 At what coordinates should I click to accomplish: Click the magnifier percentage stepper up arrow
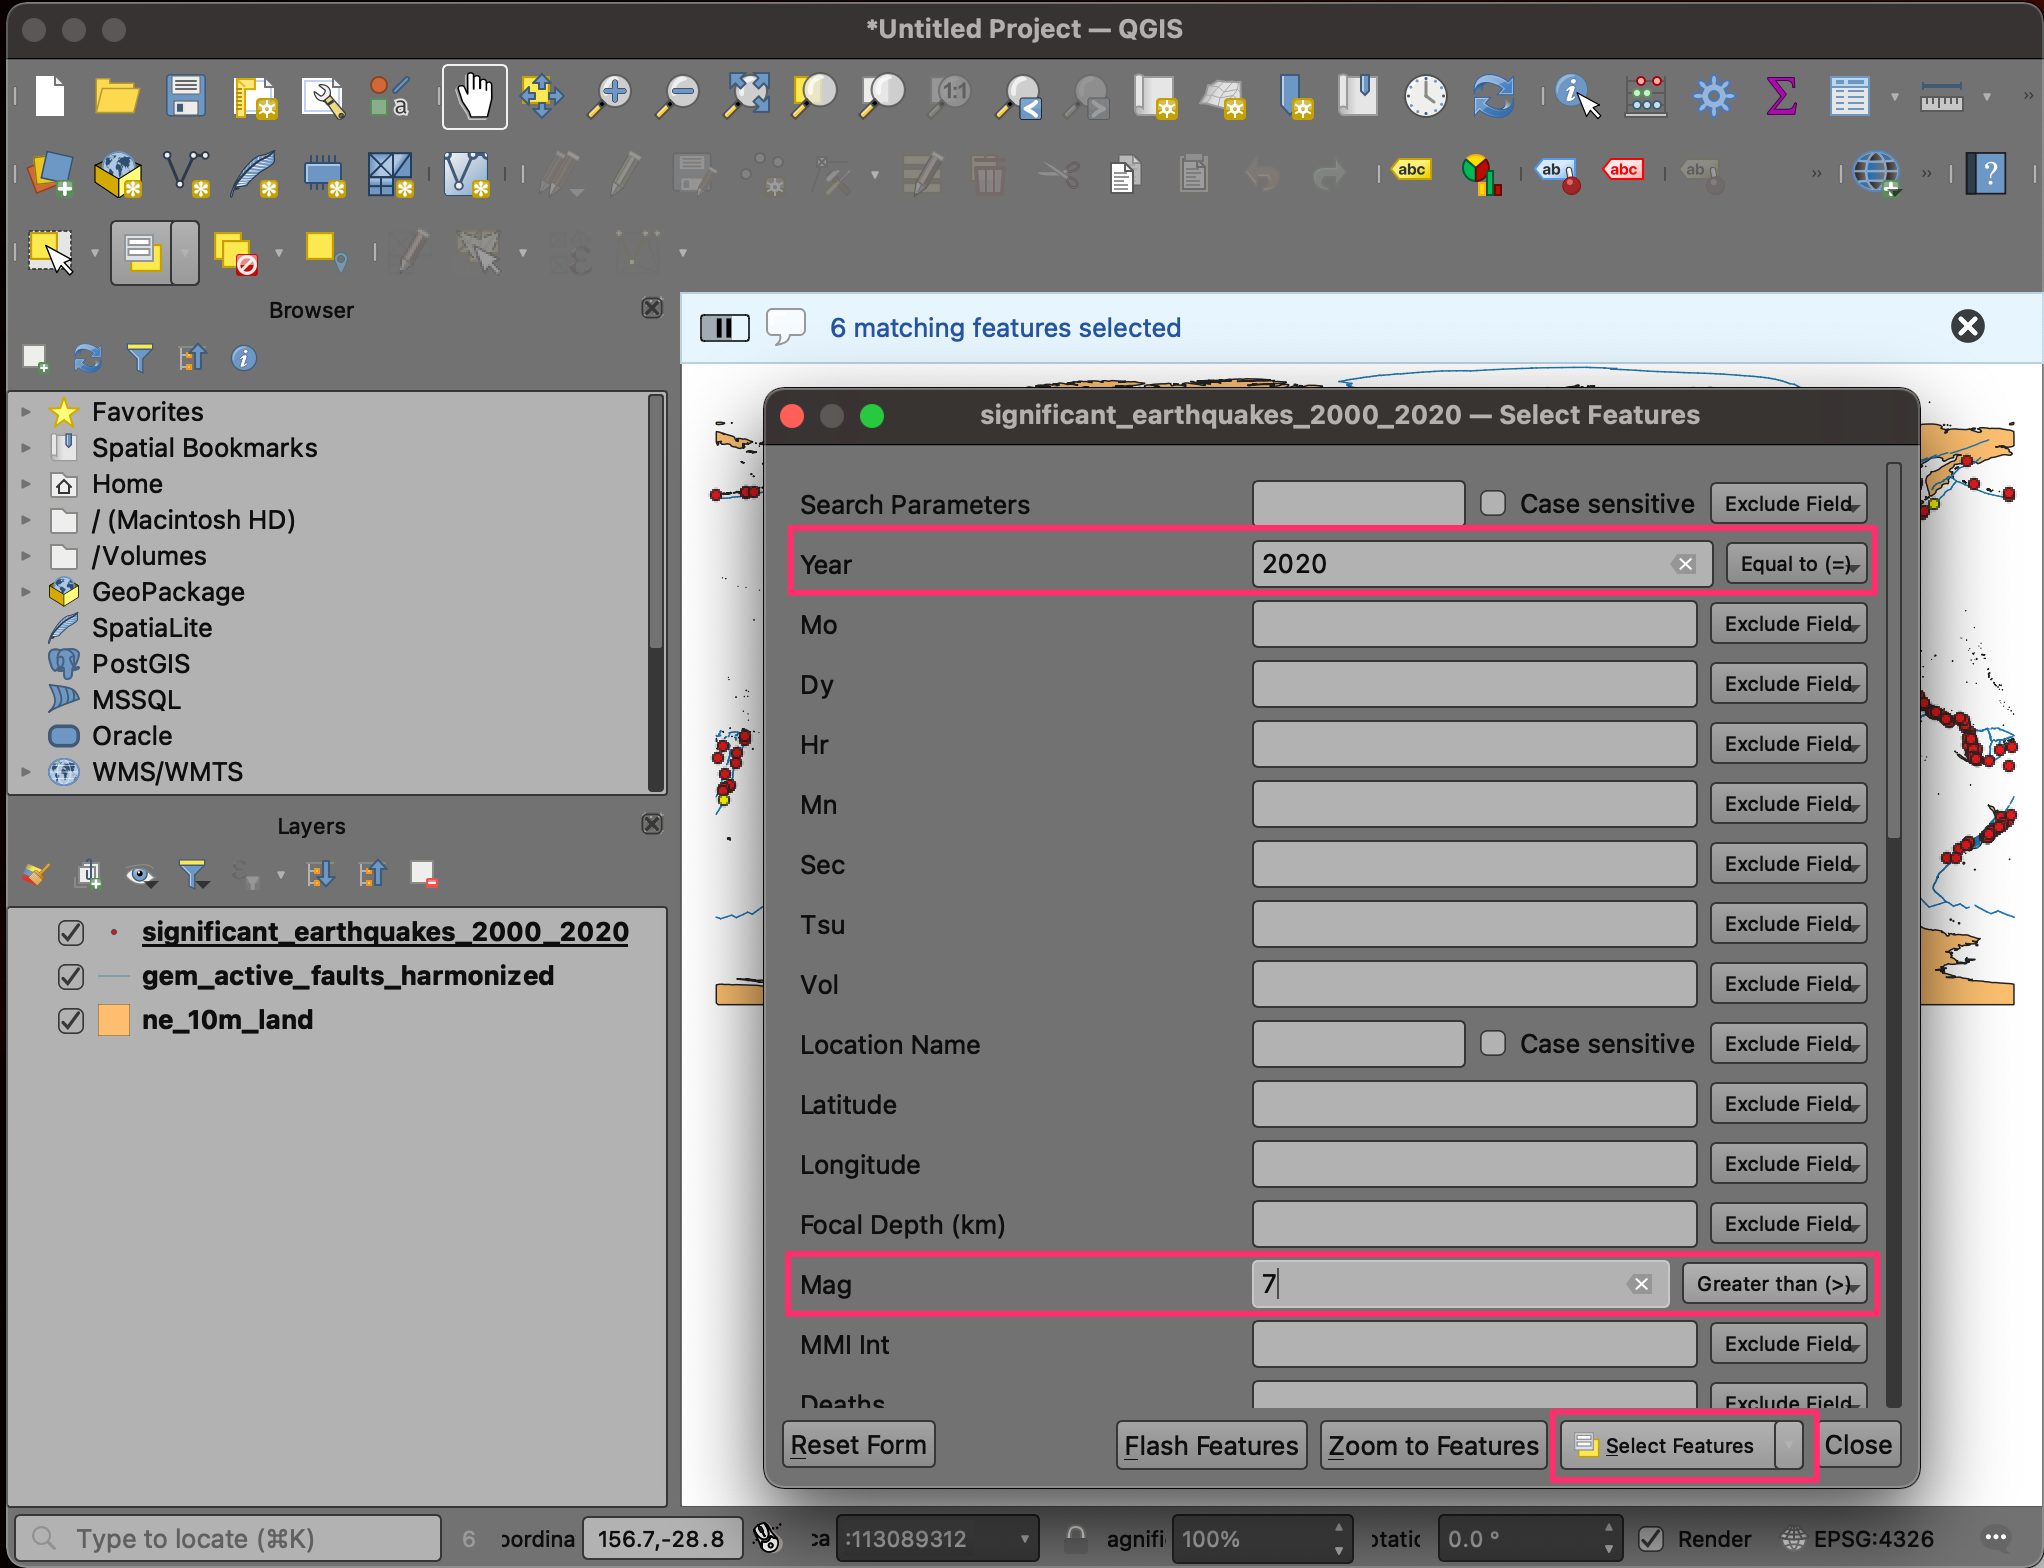1338,1528
